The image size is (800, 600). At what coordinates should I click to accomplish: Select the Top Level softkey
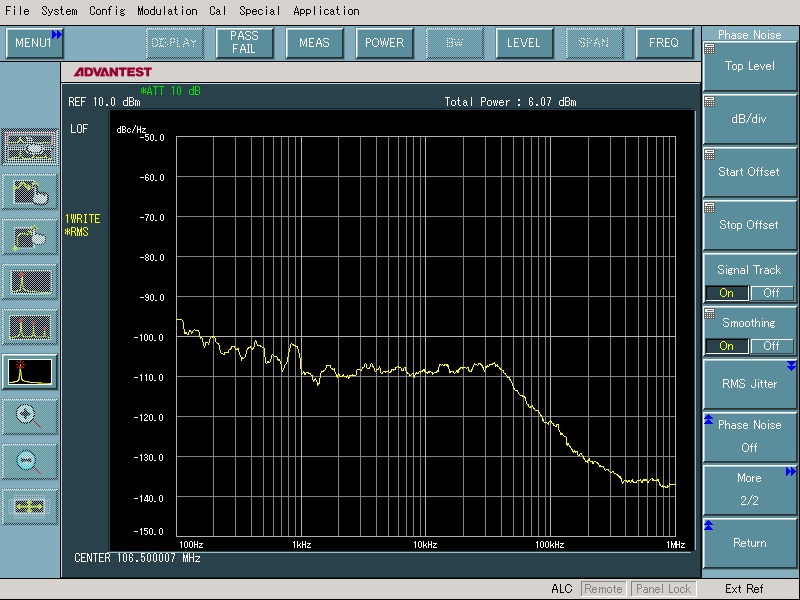click(749, 66)
